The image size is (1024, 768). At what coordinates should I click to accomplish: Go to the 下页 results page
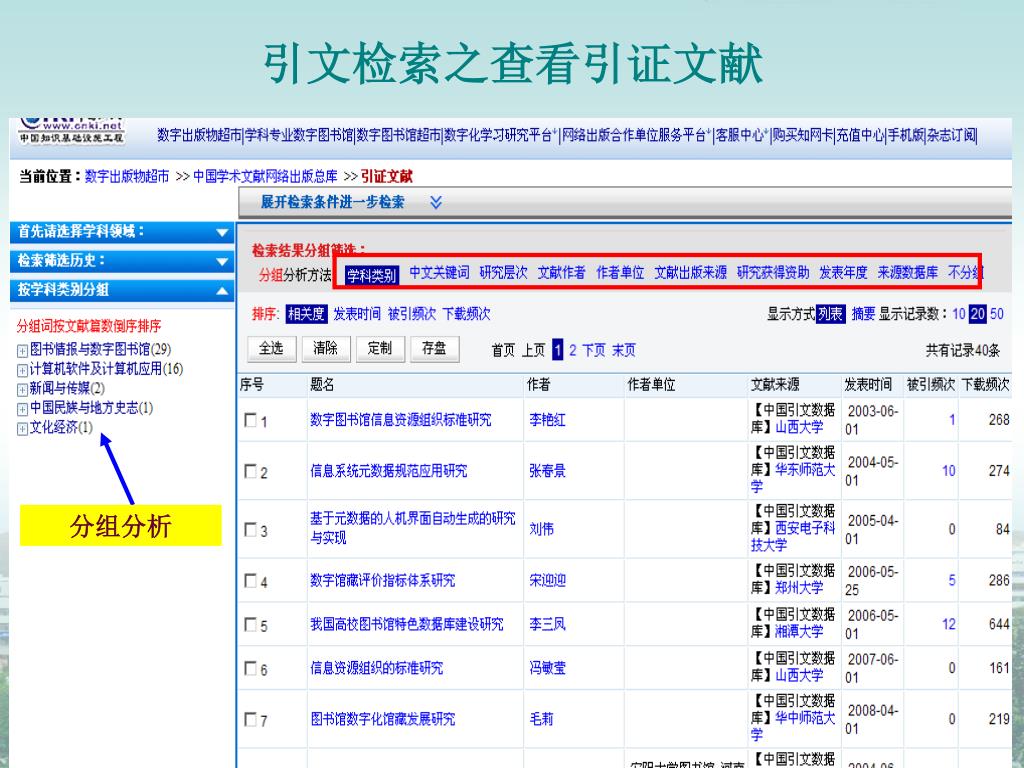(594, 350)
